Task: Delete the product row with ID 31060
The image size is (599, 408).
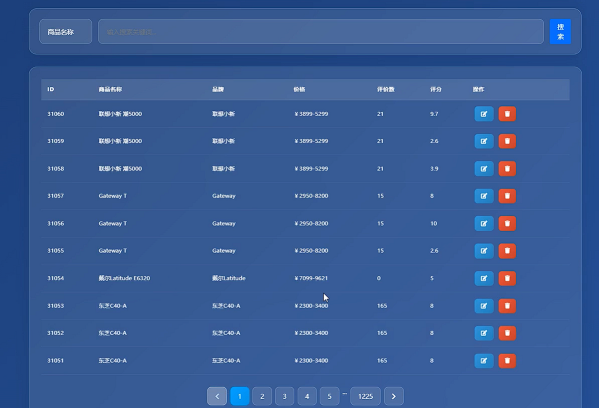Action: pos(507,114)
